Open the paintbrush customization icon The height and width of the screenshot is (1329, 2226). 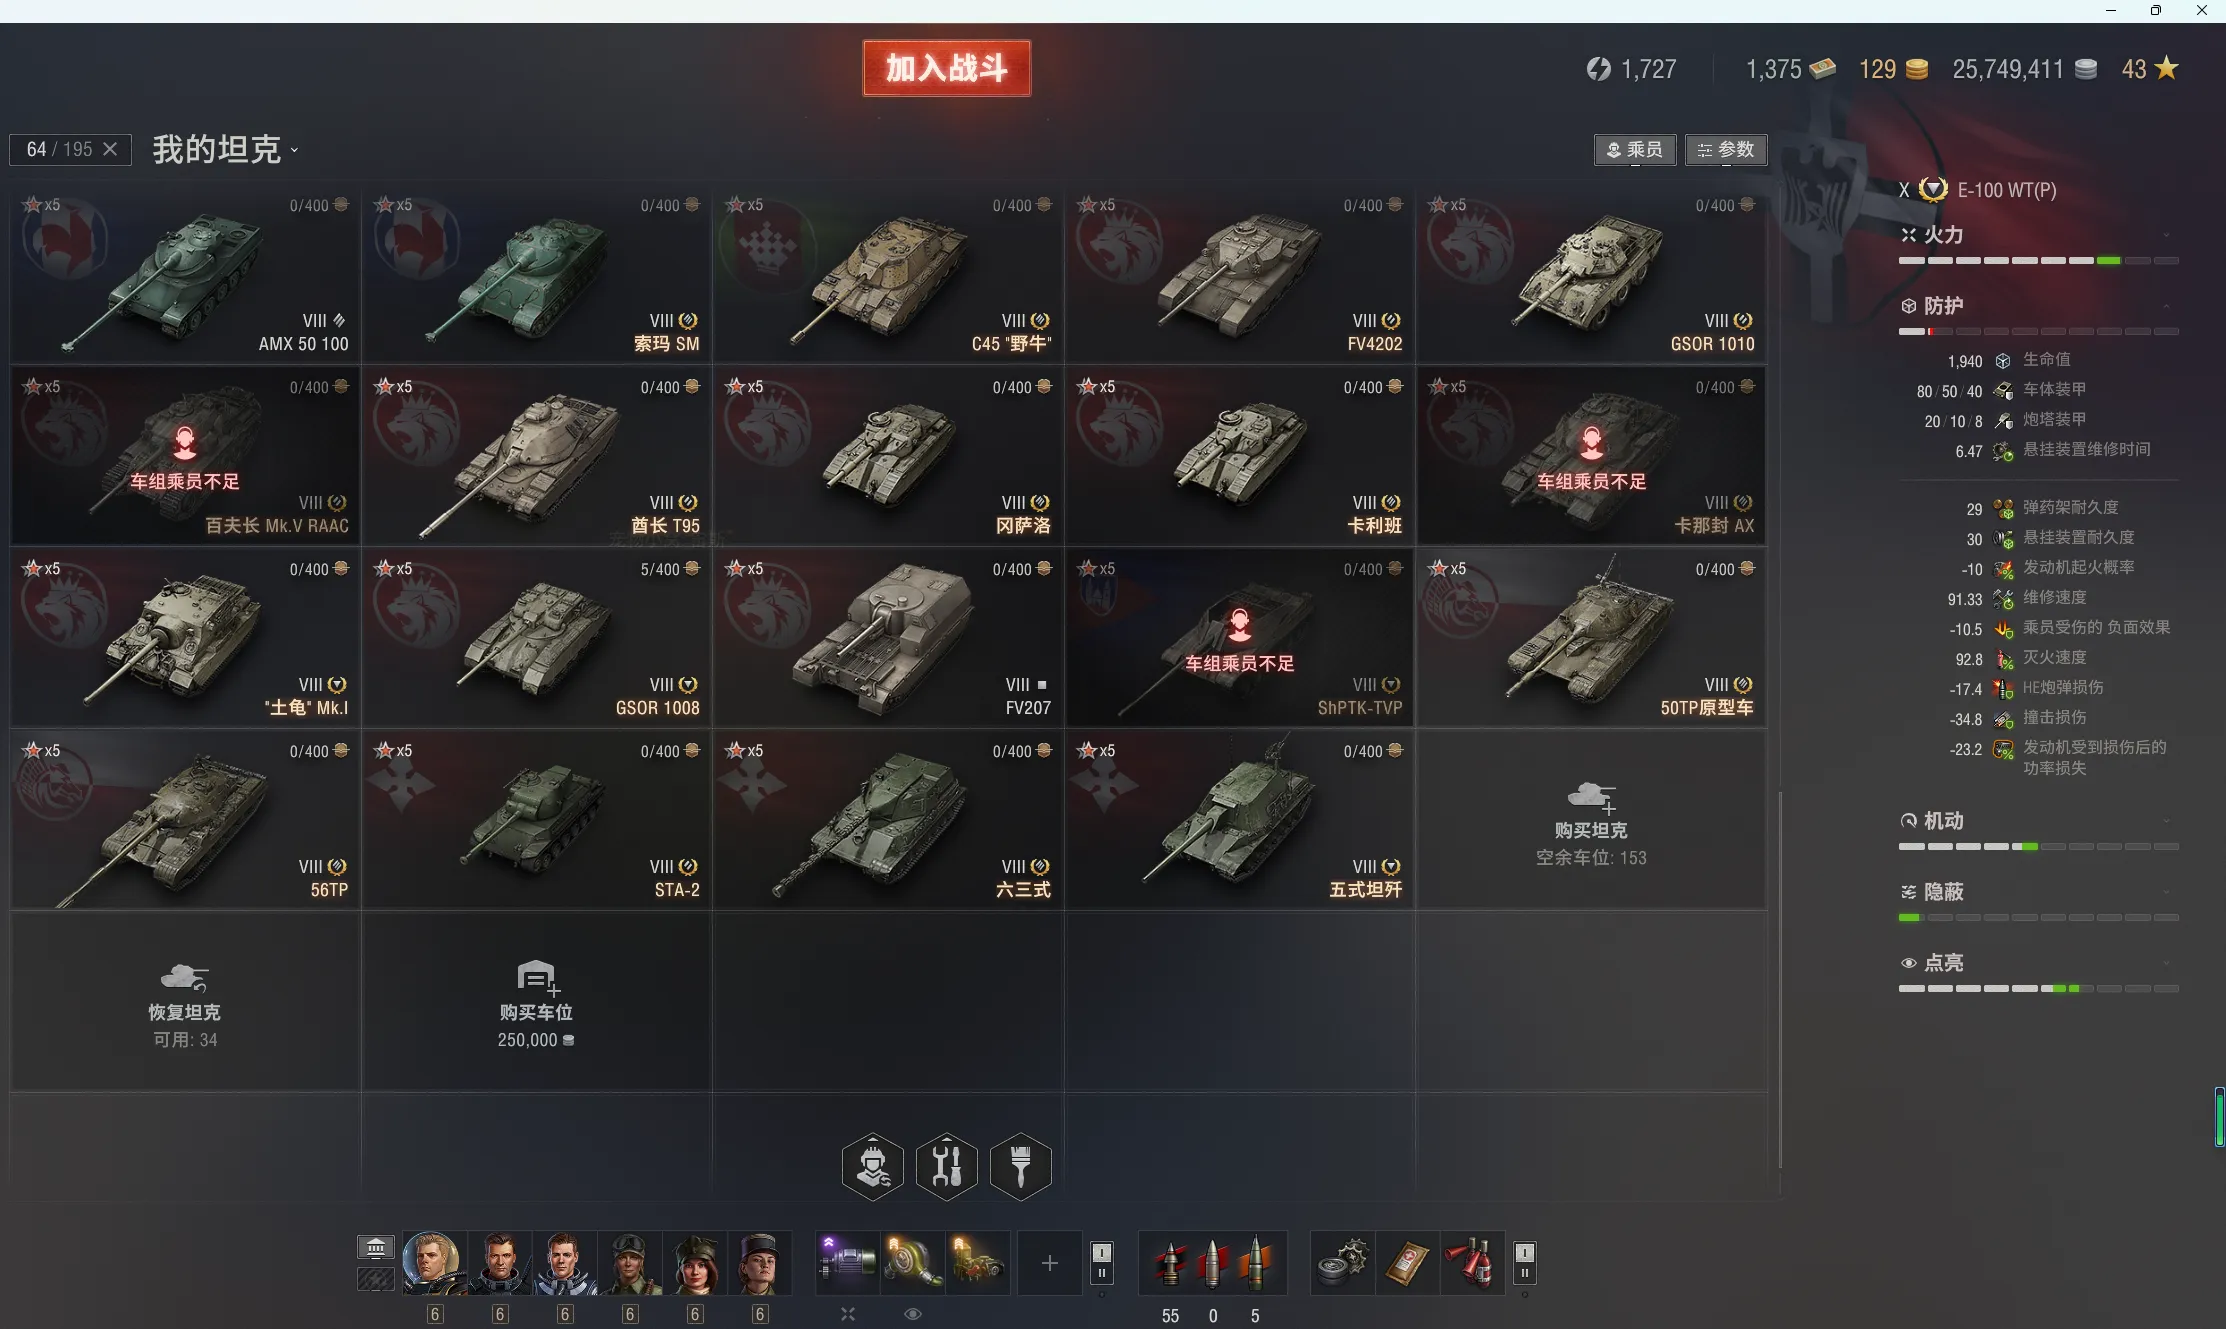pos(1020,1166)
